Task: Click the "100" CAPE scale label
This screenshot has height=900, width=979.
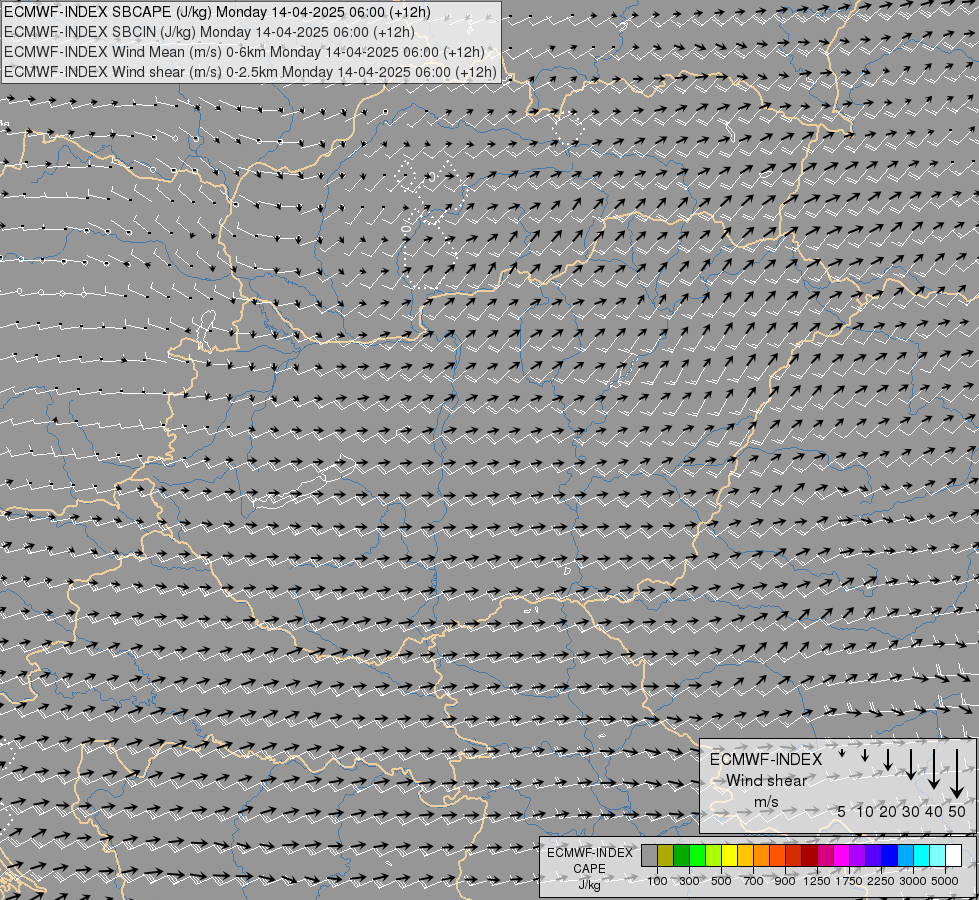Action: tap(657, 881)
